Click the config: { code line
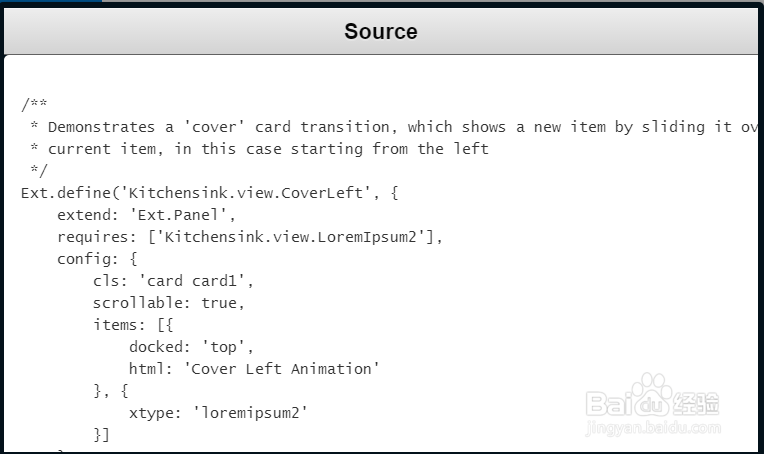The width and height of the screenshot is (764, 454). 102,259
